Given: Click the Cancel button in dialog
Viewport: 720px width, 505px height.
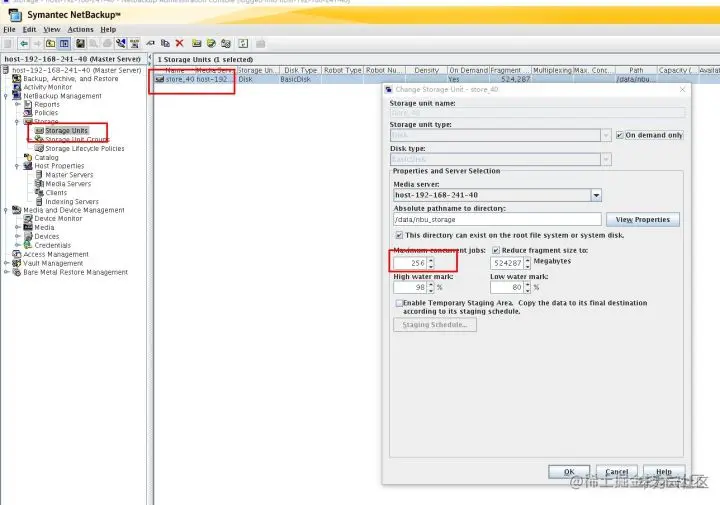Looking at the screenshot, I should click(x=616, y=471).
